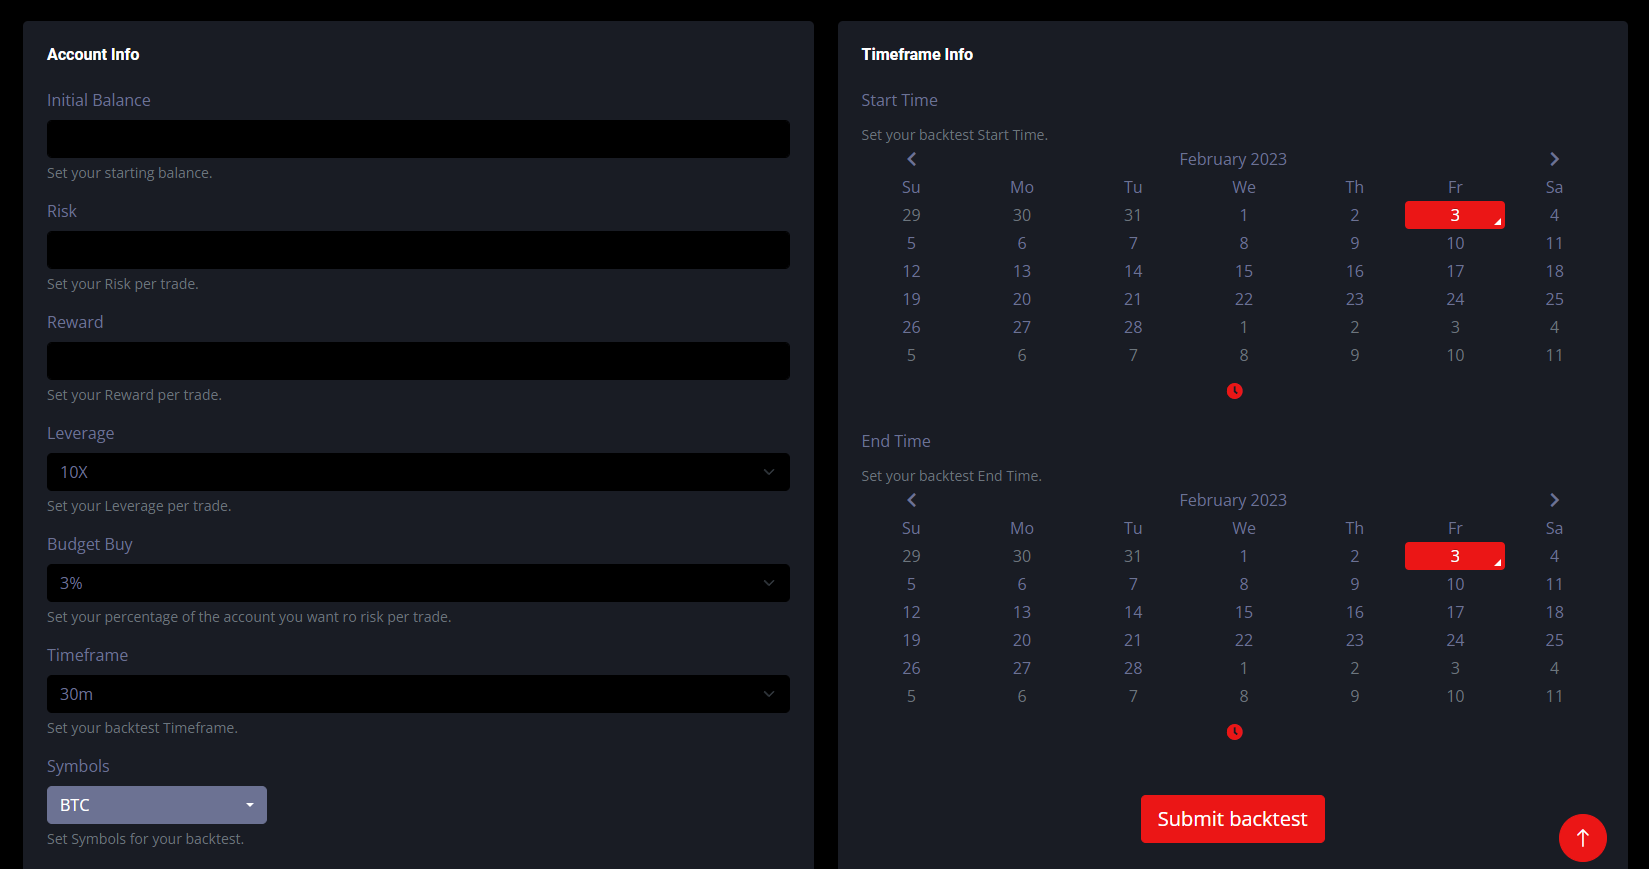Select February 15 in Start Time calendar
Image resolution: width=1649 pixels, height=869 pixels.
click(x=1243, y=271)
